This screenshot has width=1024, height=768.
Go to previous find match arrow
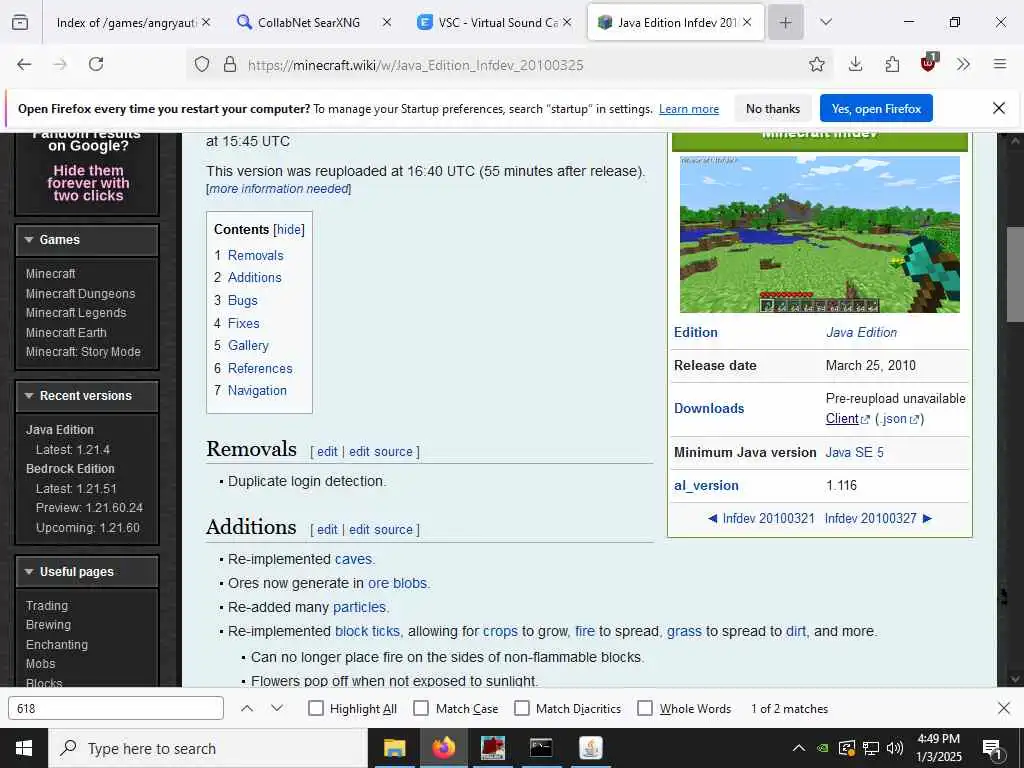[x=247, y=708]
